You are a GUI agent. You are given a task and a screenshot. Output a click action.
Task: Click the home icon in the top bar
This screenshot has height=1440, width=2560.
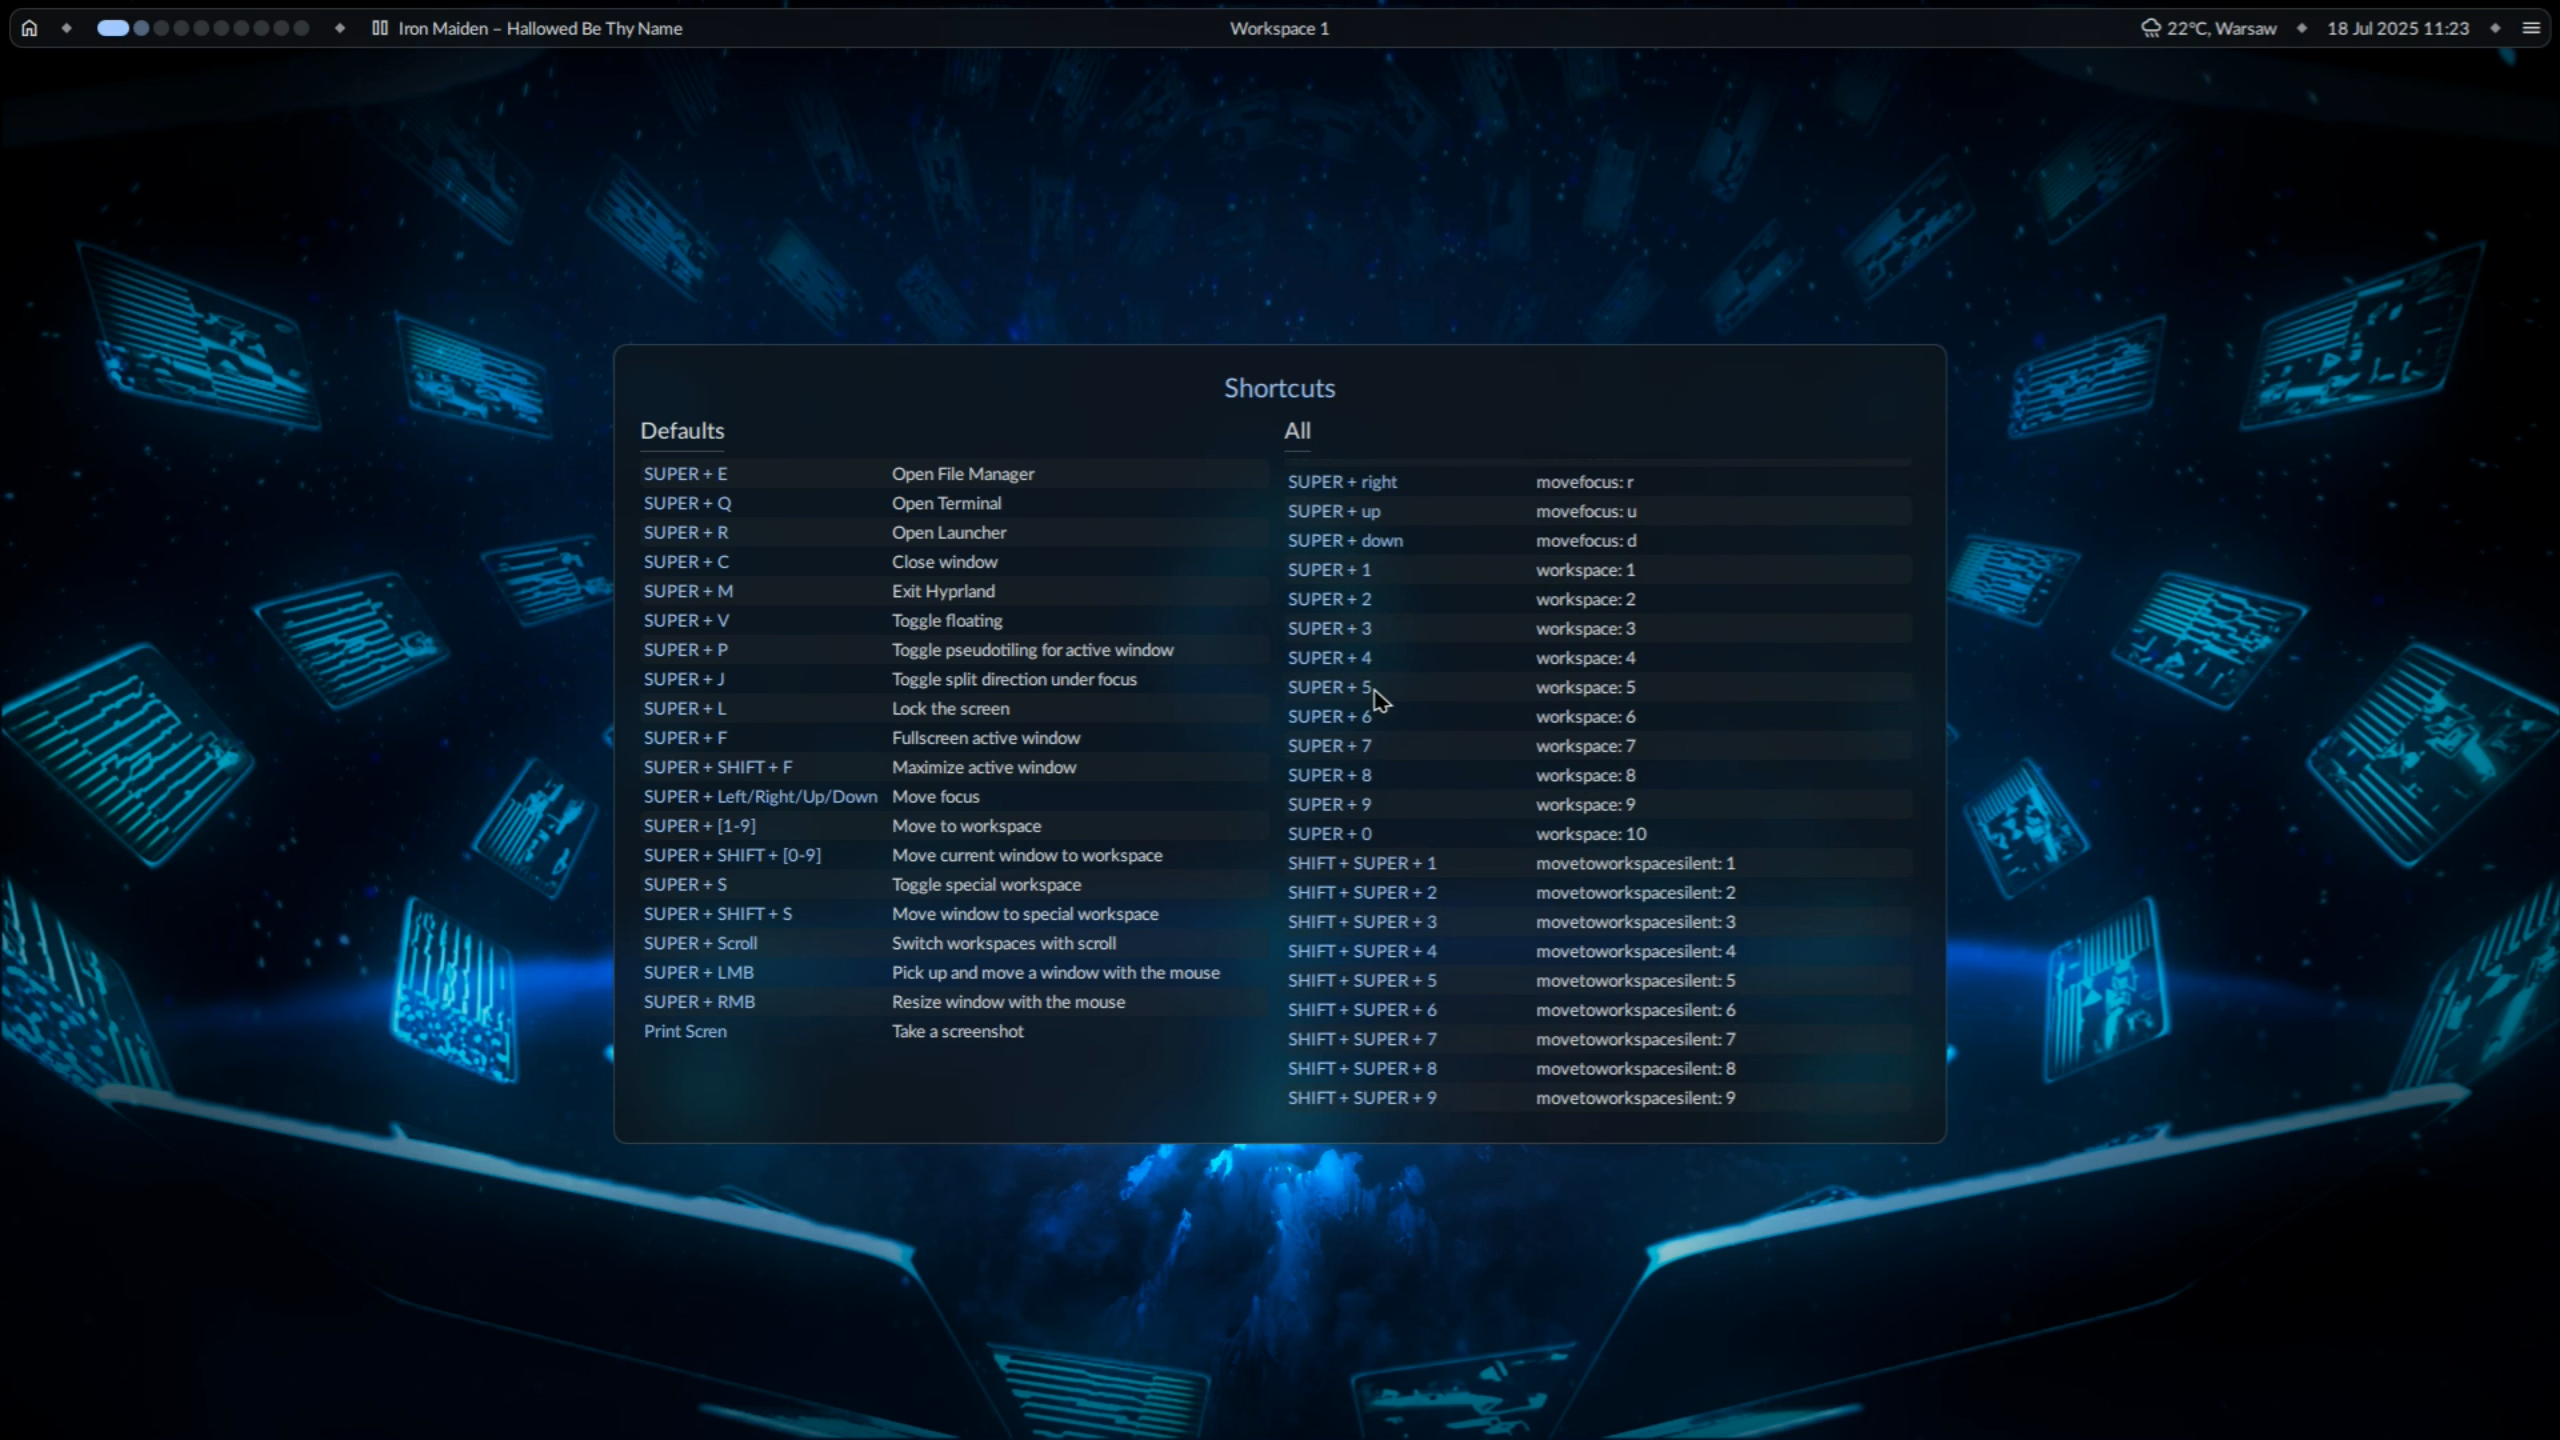coord(29,28)
